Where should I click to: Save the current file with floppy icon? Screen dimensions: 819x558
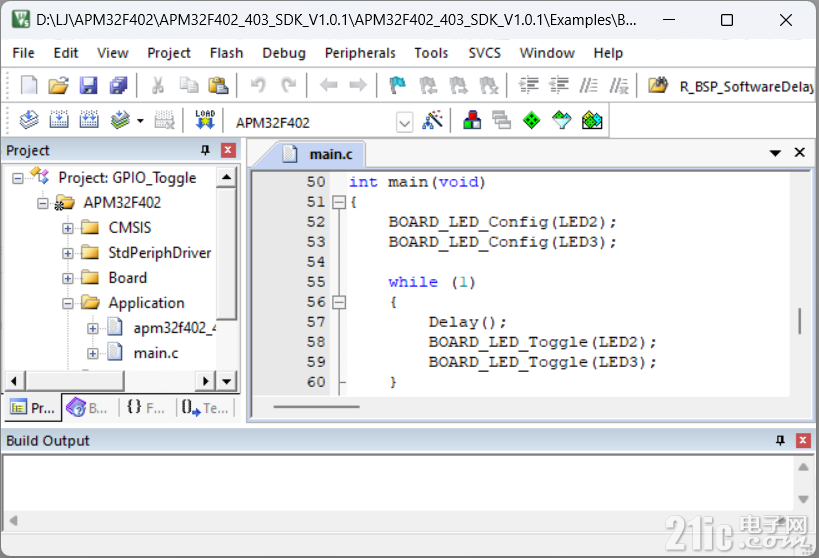click(88, 85)
